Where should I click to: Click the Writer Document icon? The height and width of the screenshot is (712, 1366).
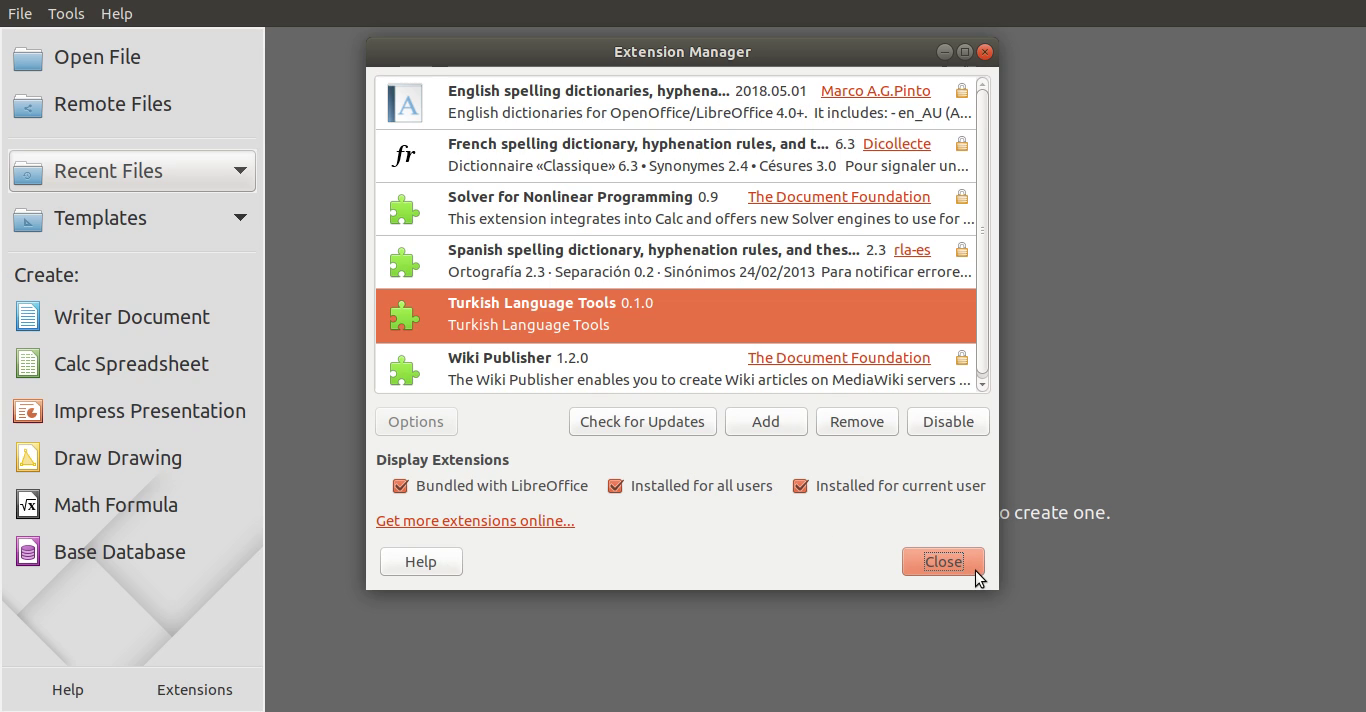28,317
